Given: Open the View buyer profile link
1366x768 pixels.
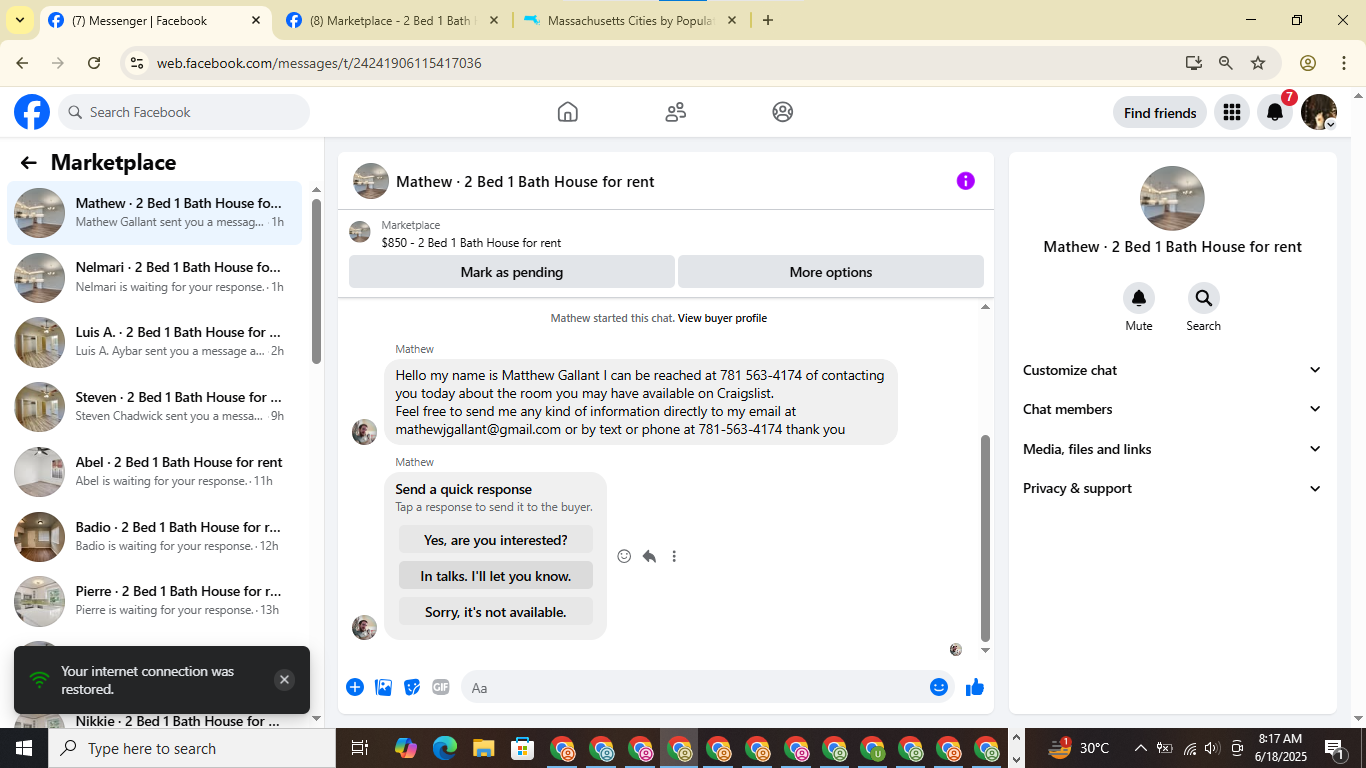Looking at the screenshot, I should [722, 318].
